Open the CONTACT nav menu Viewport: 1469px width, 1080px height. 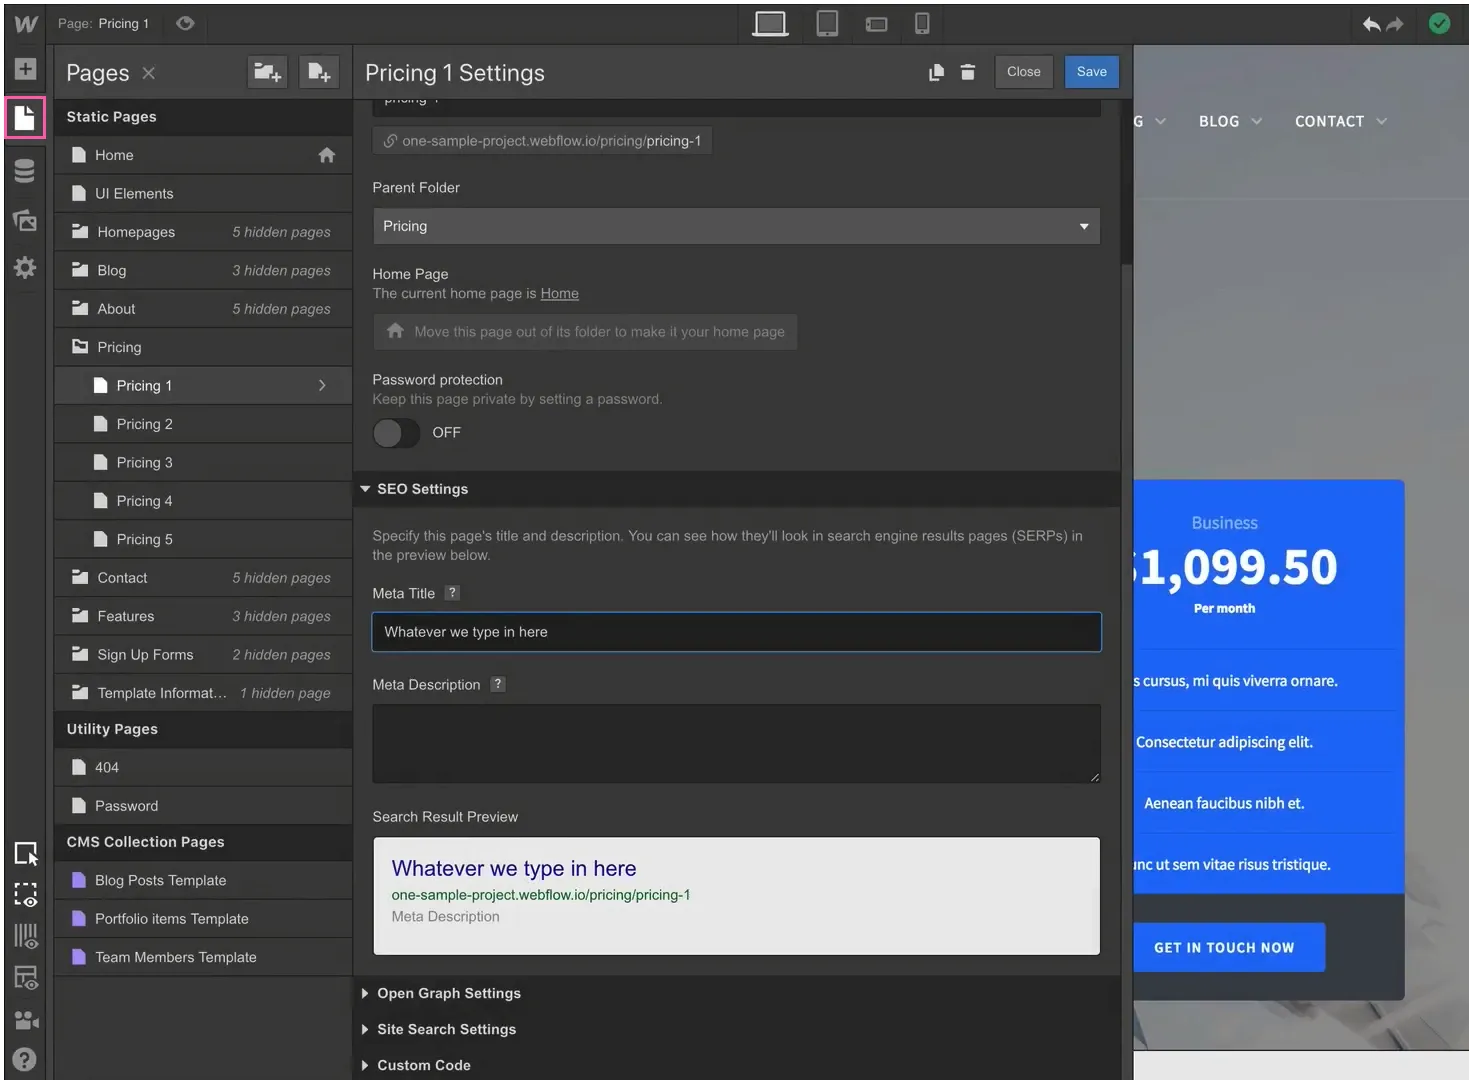(x=1341, y=121)
